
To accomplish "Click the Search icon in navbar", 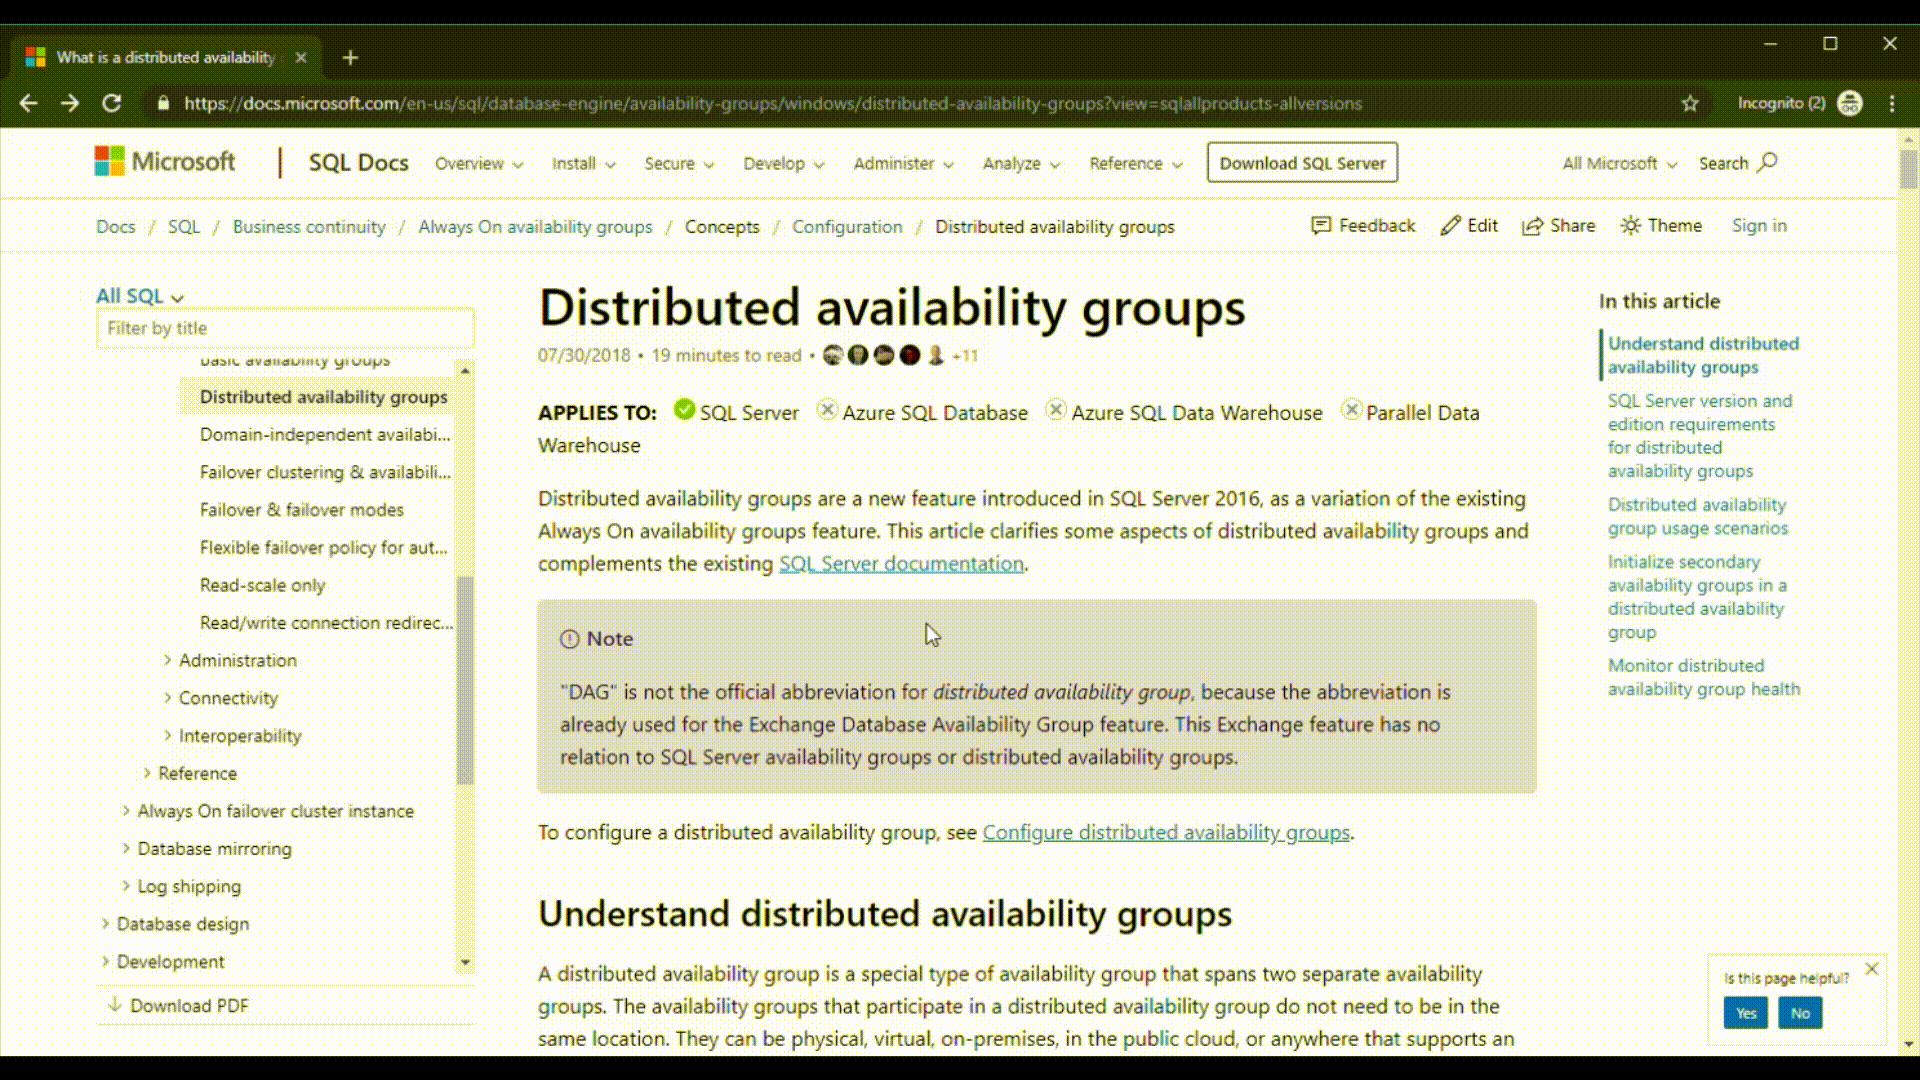I will point(1767,162).
